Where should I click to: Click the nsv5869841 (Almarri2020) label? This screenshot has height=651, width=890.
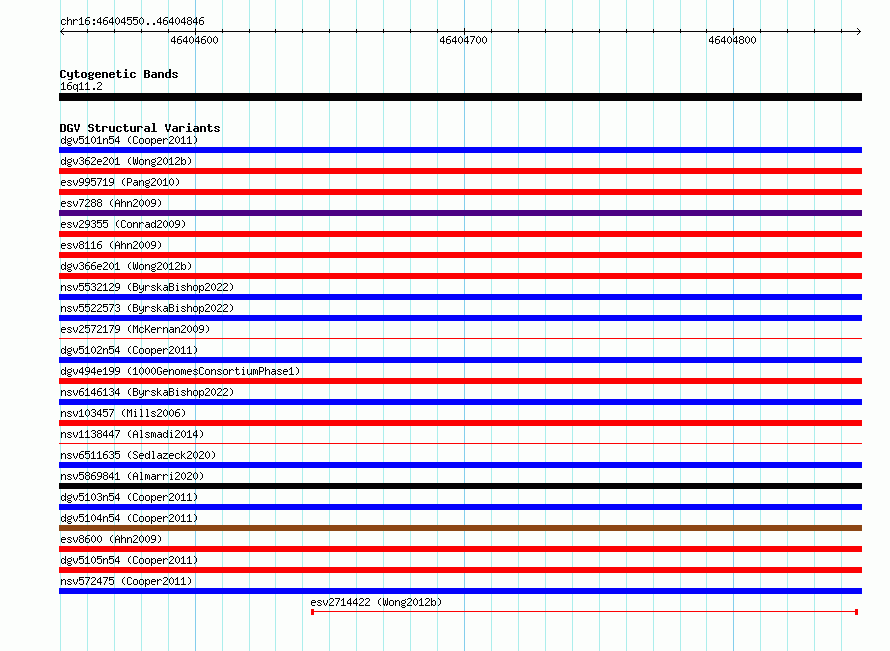coord(132,476)
